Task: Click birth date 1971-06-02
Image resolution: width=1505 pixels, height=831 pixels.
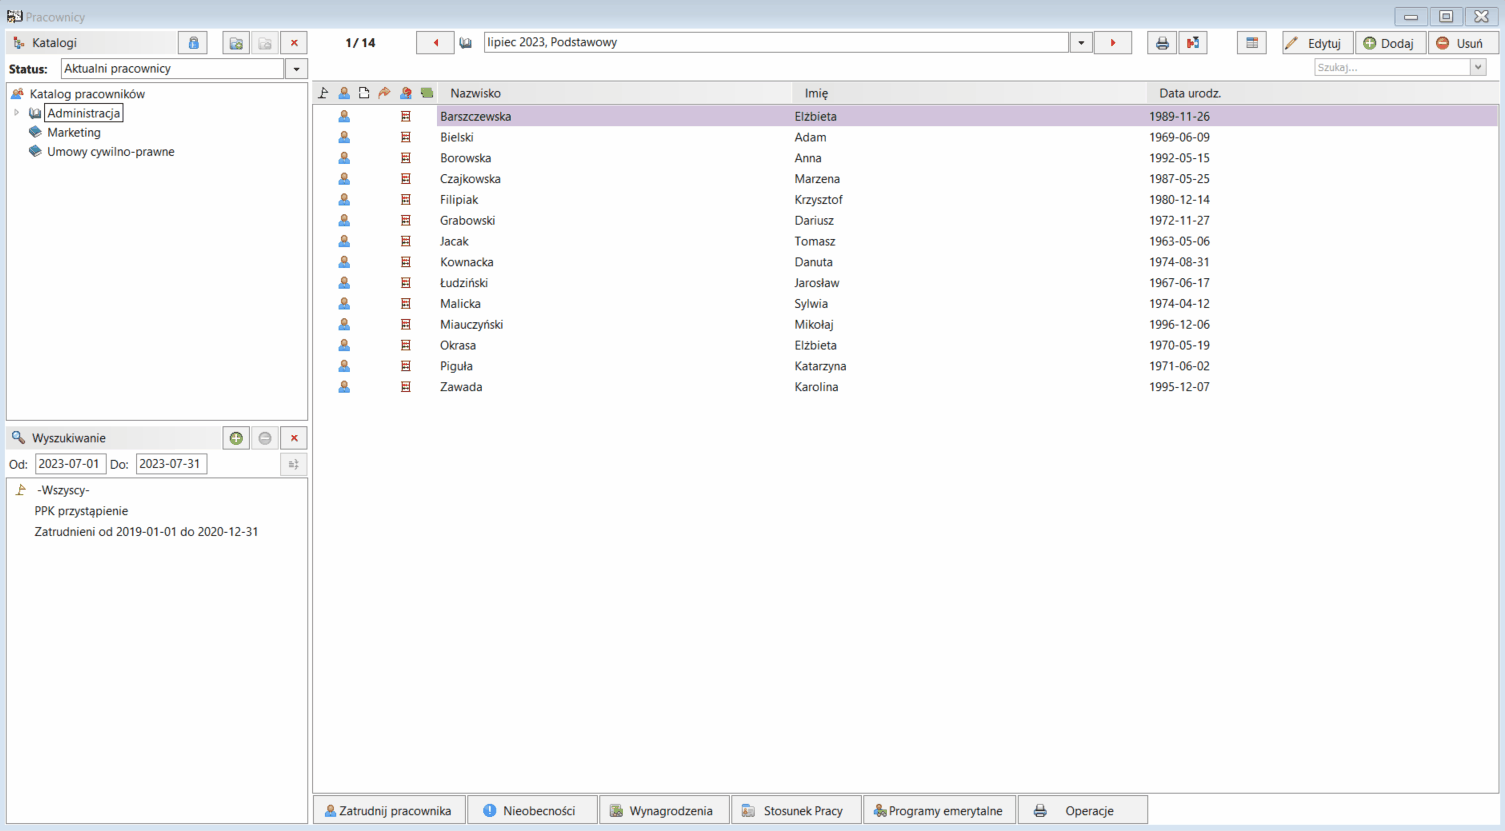Action: [x=1179, y=366]
